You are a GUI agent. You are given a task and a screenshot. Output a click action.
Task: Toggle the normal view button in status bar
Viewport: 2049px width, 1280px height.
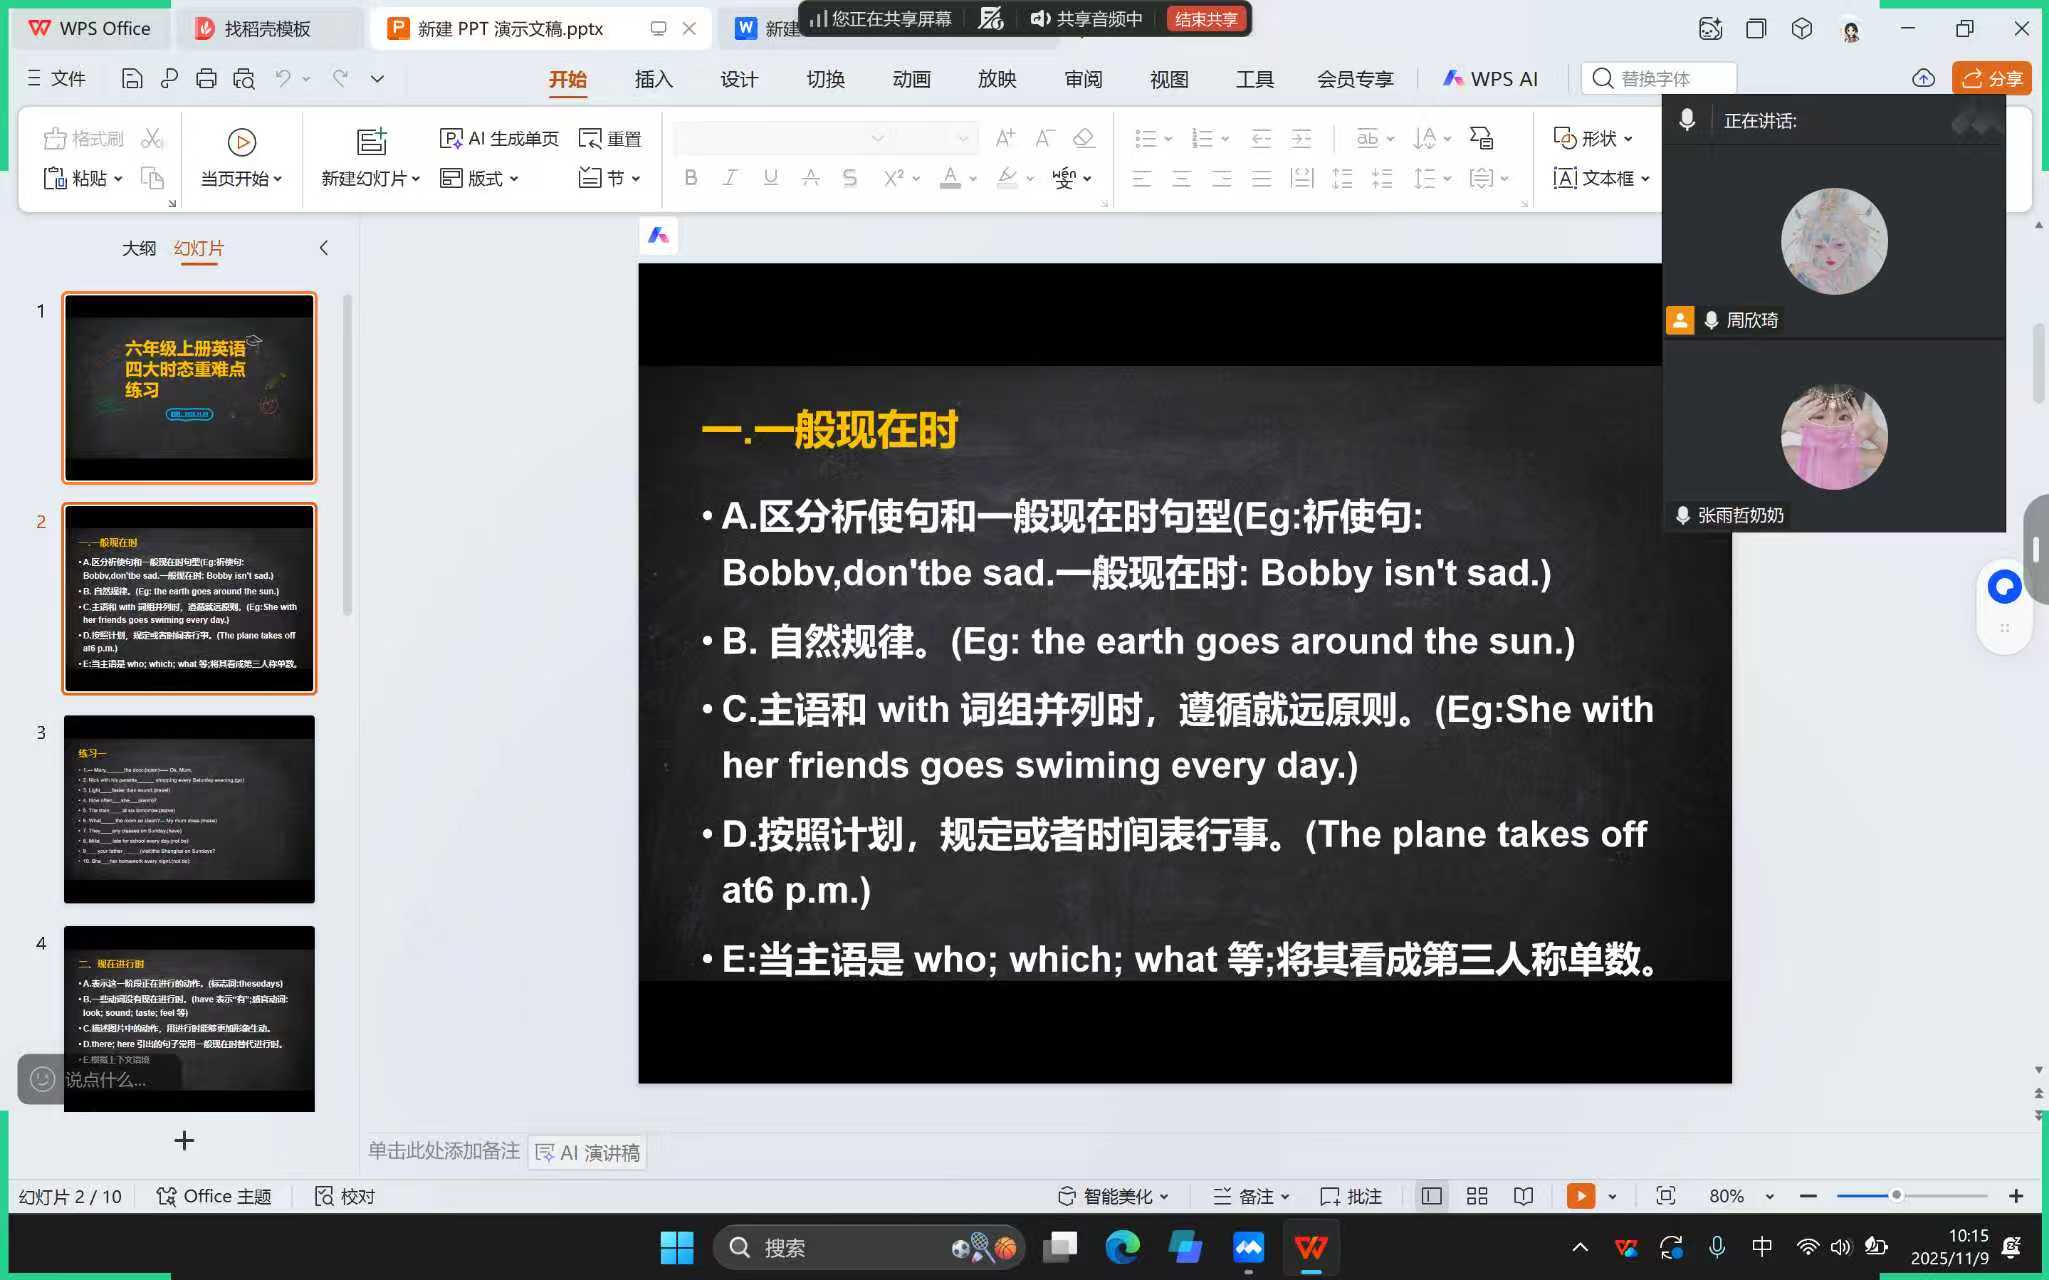click(x=1431, y=1196)
